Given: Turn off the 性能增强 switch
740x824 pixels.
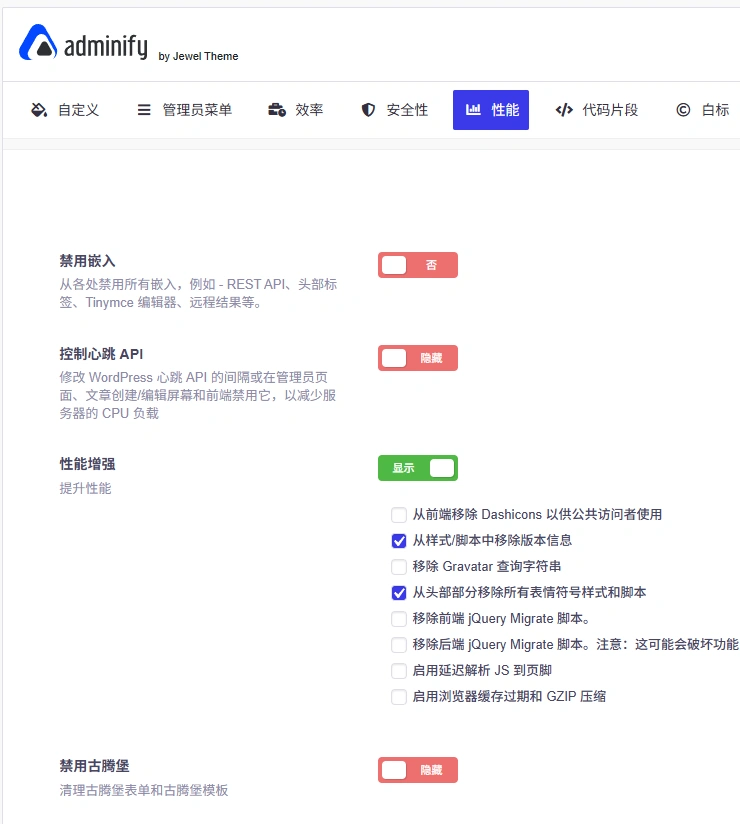Looking at the screenshot, I should tap(418, 468).
